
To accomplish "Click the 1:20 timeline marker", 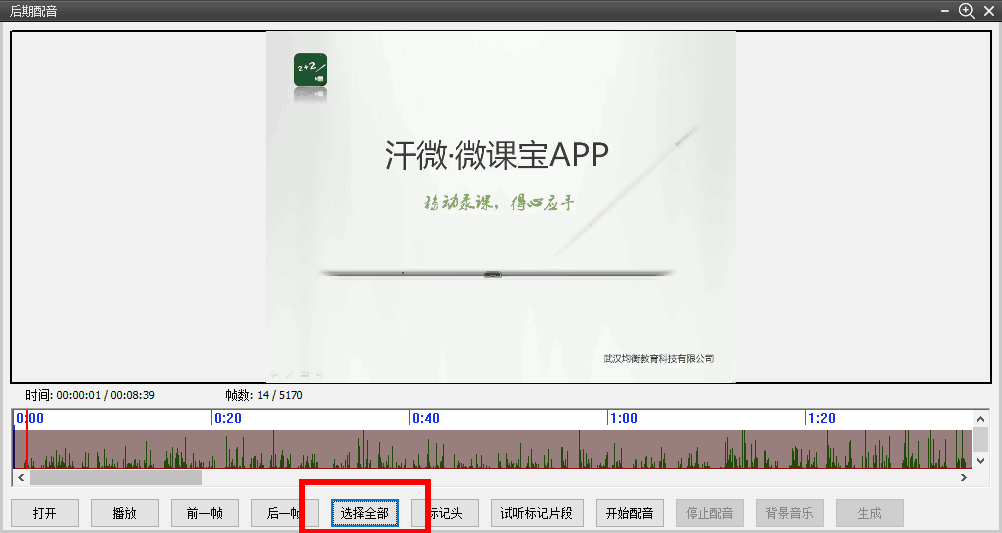I will click(822, 419).
